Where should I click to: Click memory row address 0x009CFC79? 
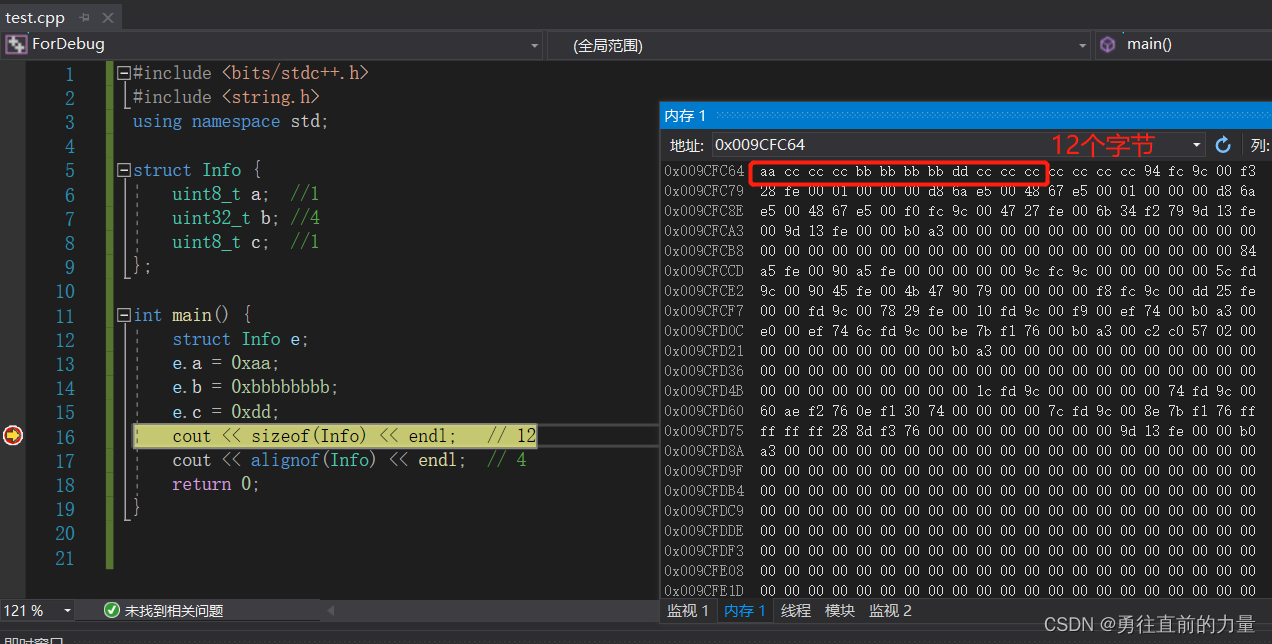pos(704,191)
